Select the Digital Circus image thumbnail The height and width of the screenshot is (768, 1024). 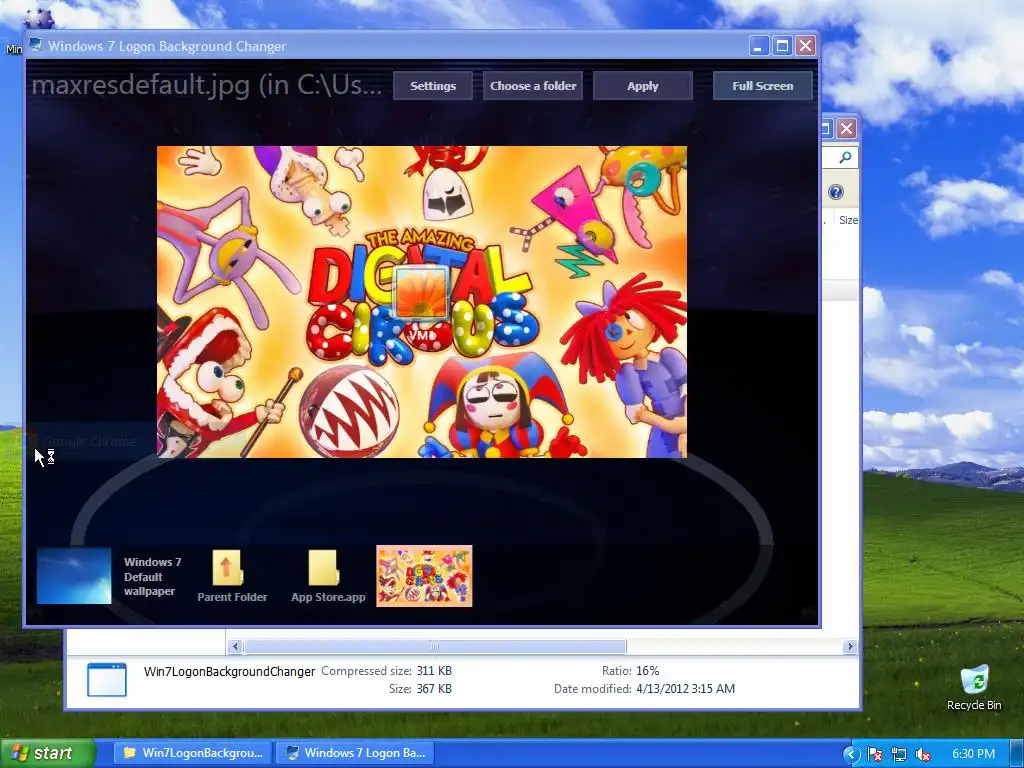[x=424, y=576]
